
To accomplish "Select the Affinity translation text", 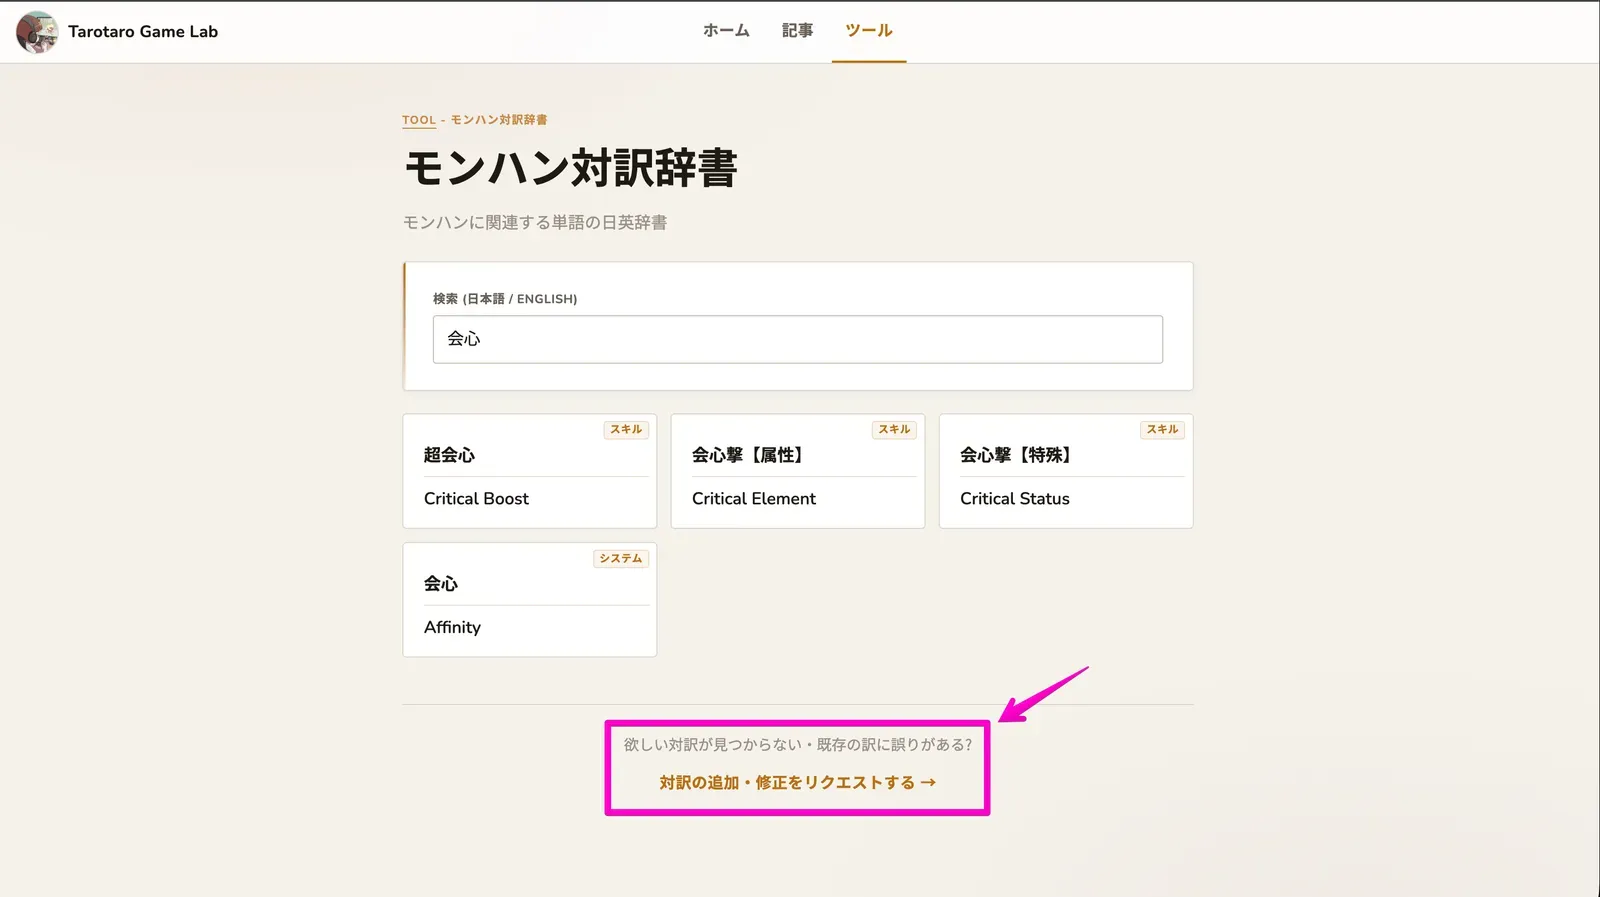I will pyautogui.click(x=452, y=627).
